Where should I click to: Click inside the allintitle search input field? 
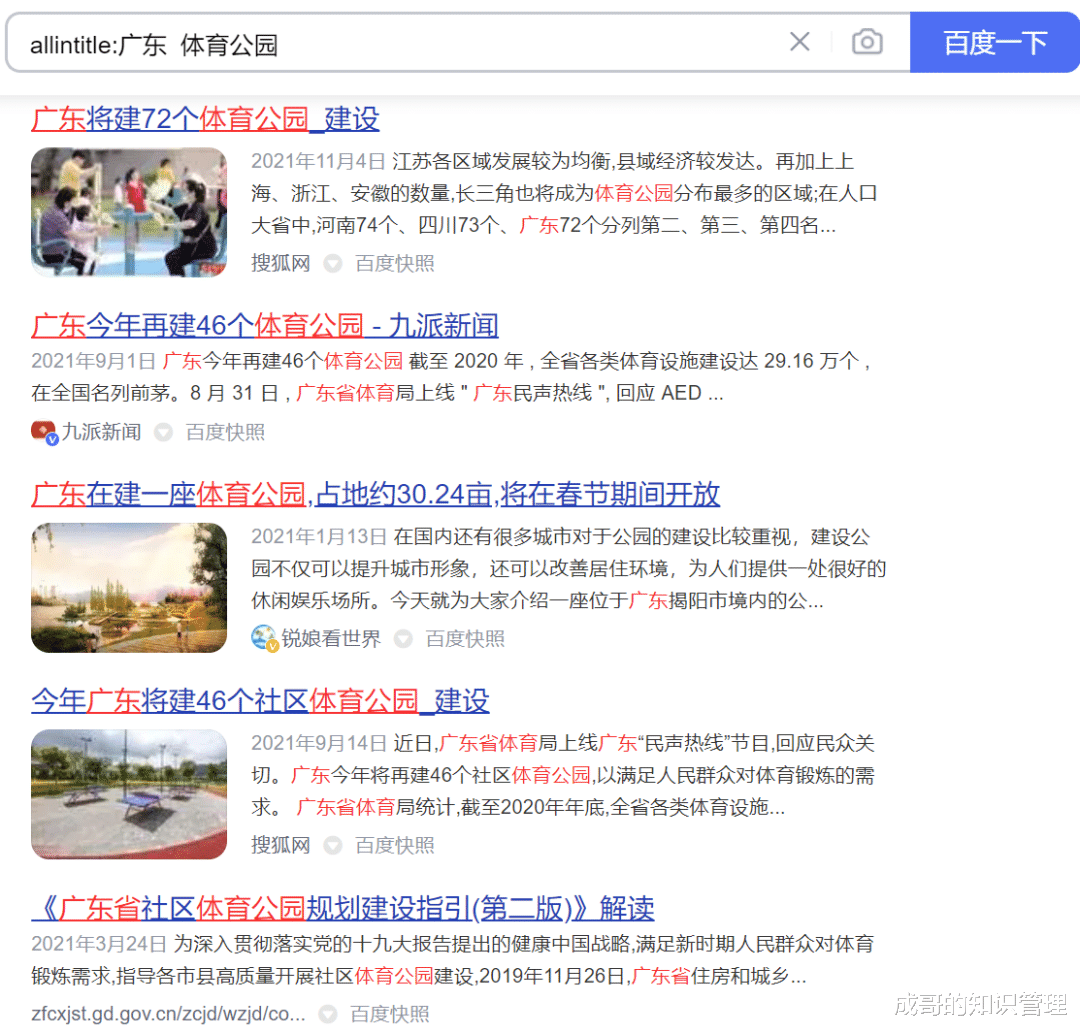click(400, 42)
